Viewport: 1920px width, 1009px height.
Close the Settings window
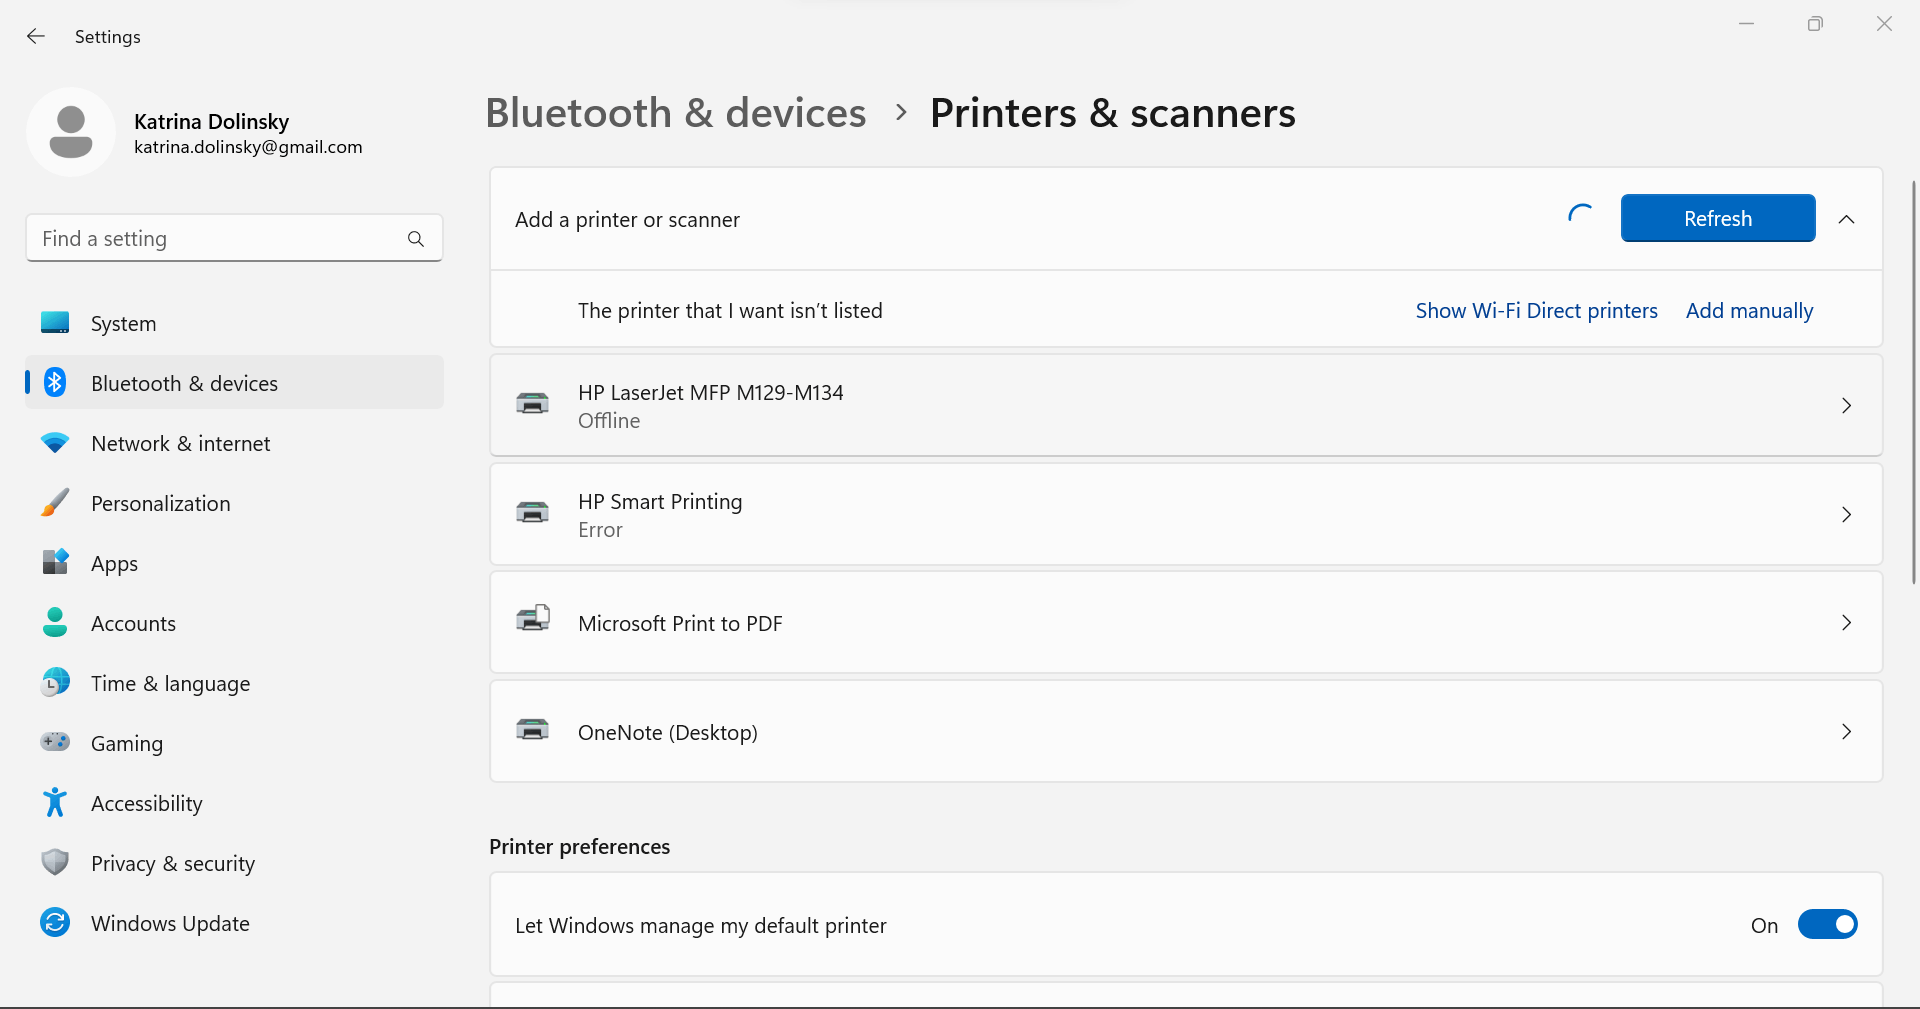[x=1884, y=24]
